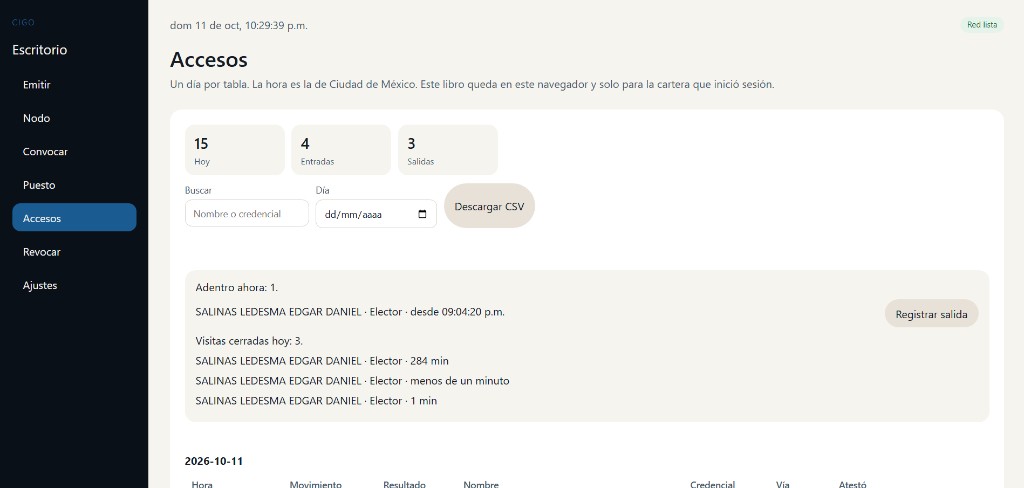Viewport: 1024px width, 488px height.
Task: Click the 'Adentro ahora: 1.' text
Action: pyautogui.click(x=237, y=287)
